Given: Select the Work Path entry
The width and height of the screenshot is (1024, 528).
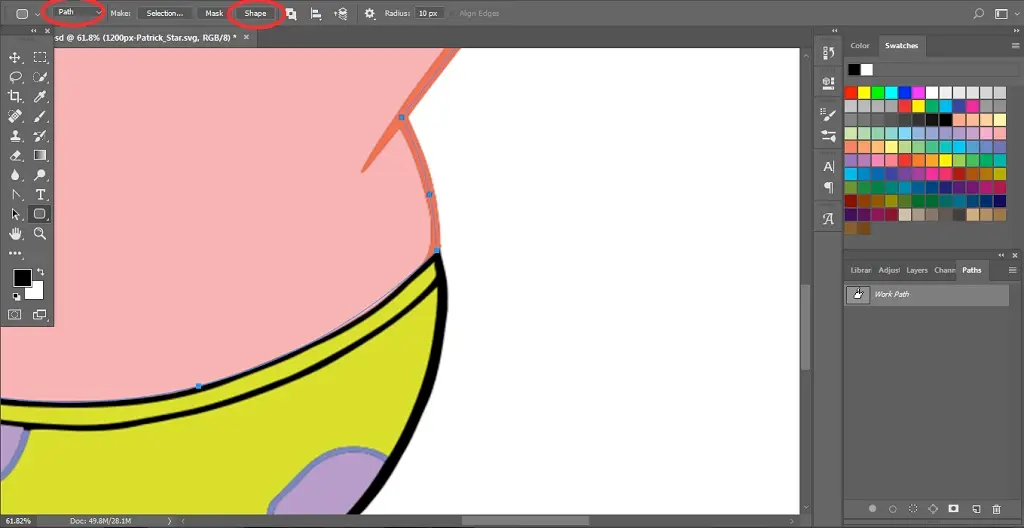Looking at the screenshot, I should coord(927,295).
